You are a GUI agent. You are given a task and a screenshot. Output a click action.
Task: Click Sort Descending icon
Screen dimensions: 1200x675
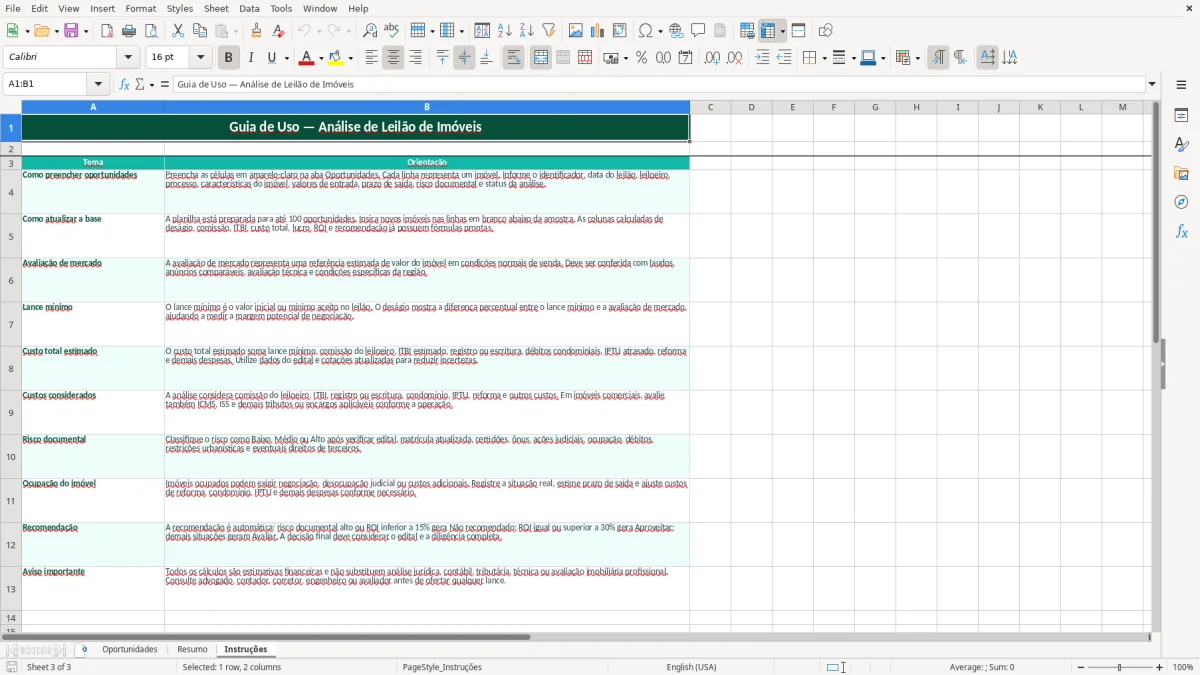pyautogui.click(x=526, y=31)
